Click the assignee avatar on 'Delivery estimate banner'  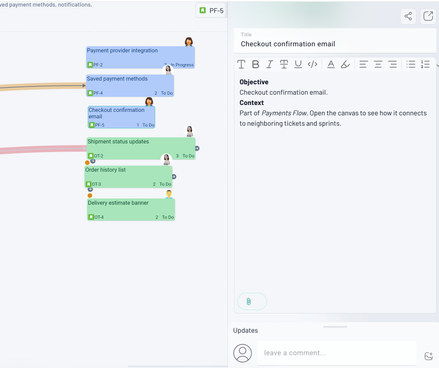pos(169,194)
